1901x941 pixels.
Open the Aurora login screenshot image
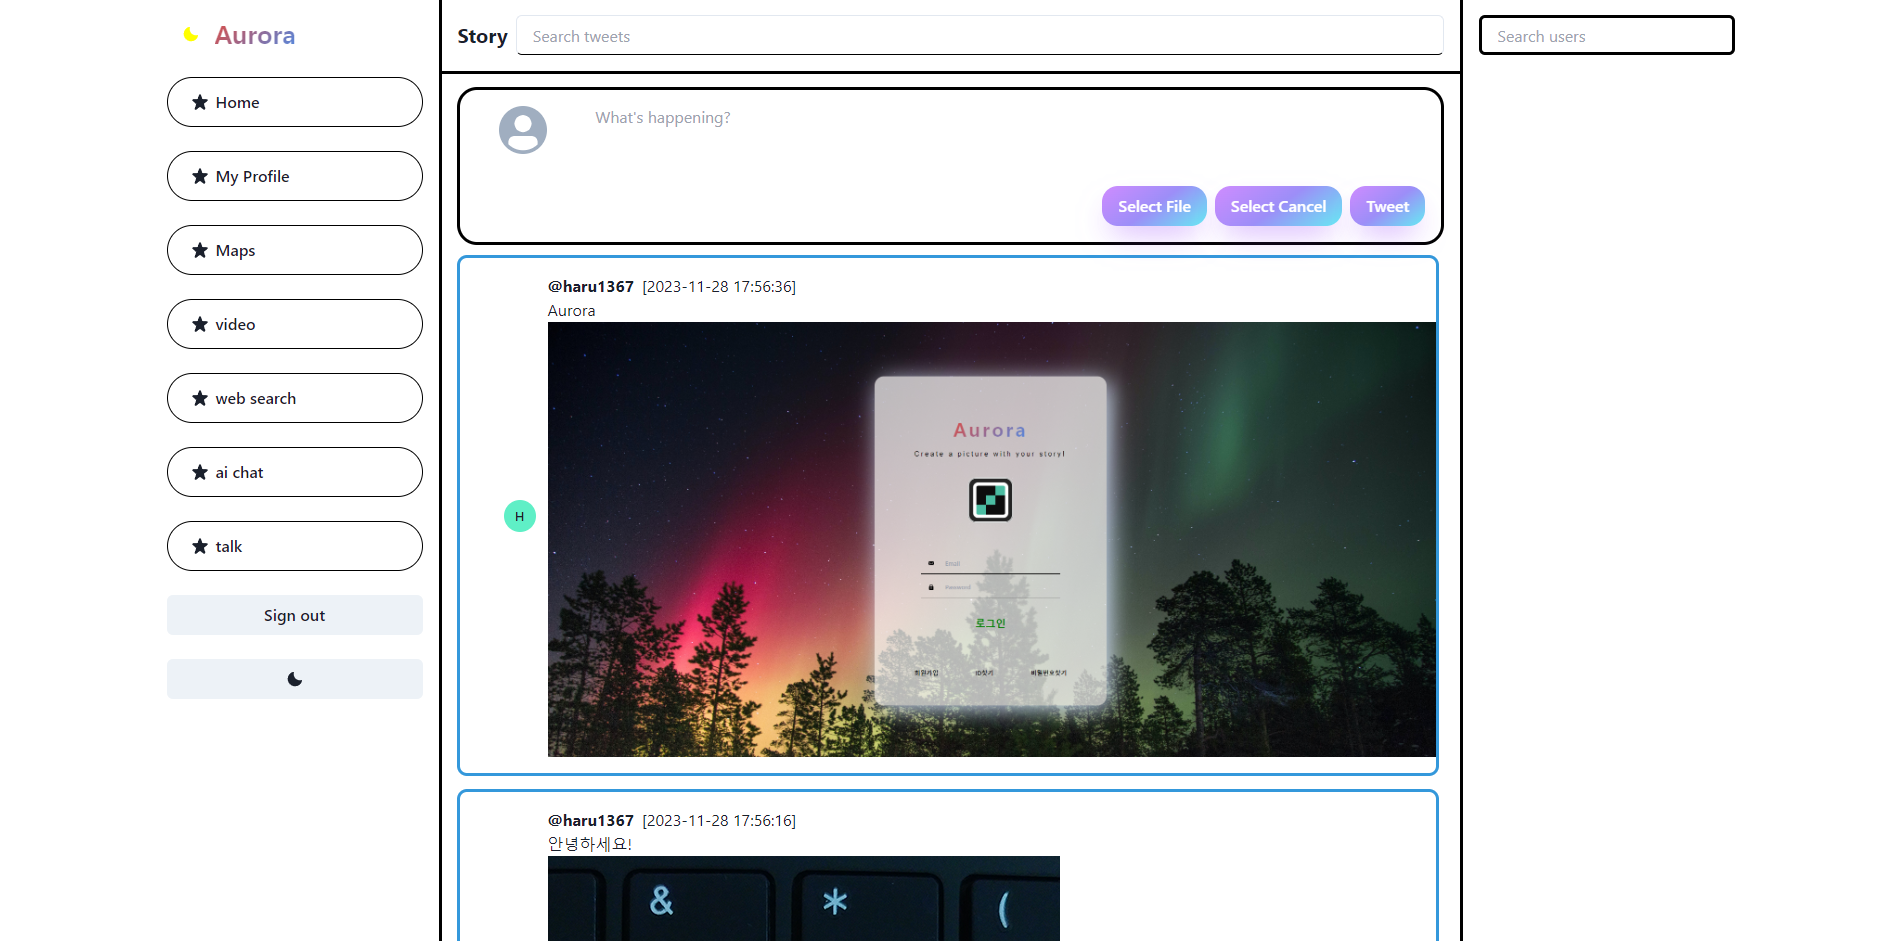pos(992,539)
